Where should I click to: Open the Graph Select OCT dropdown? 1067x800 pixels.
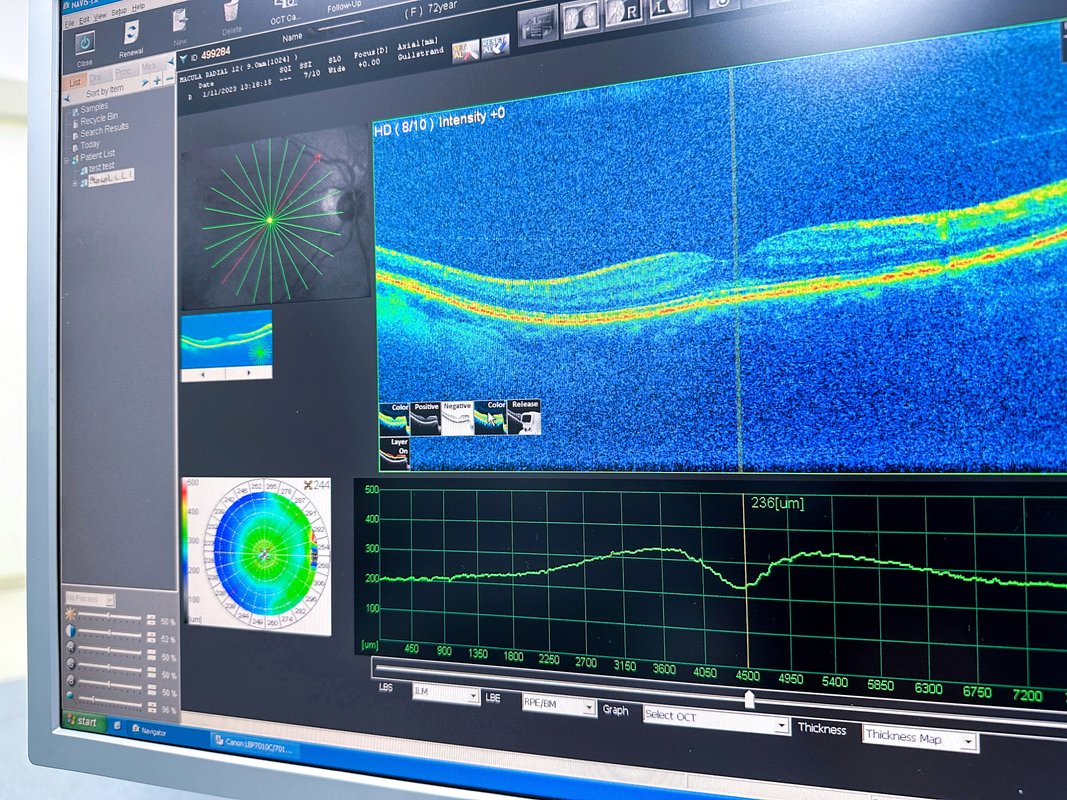click(x=715, y=718)
